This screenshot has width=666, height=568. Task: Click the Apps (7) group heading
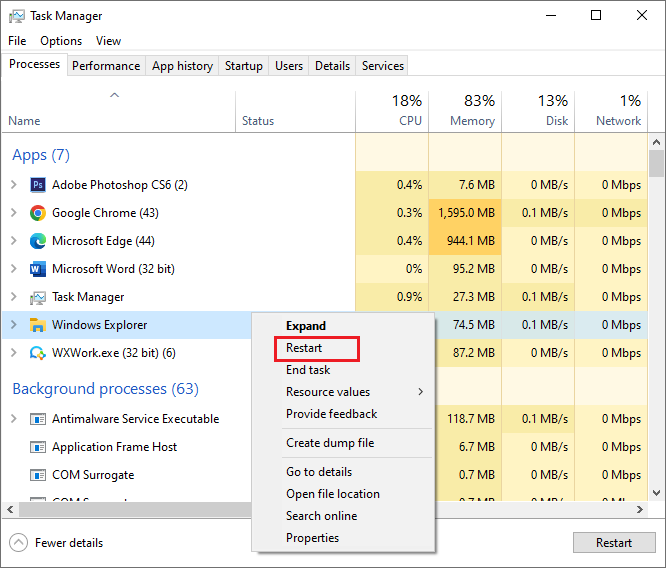pos(41,155)
